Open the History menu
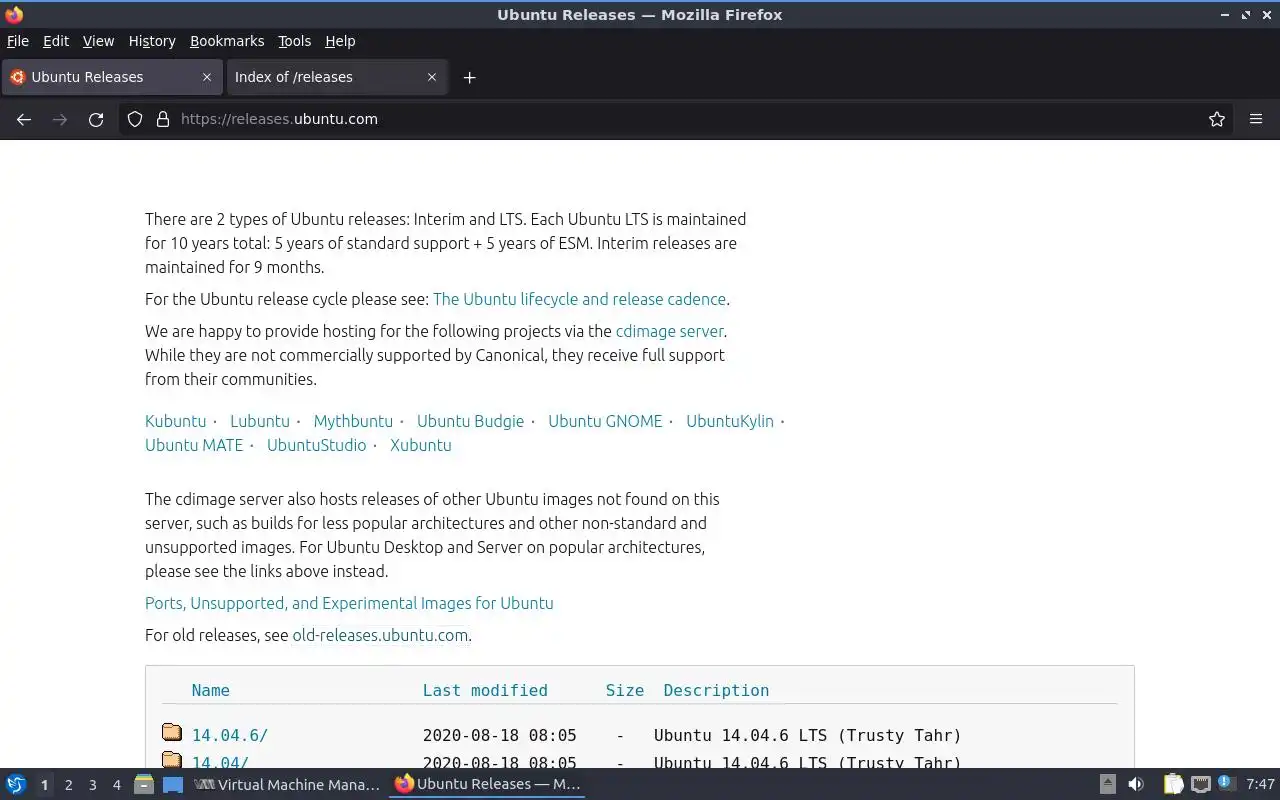 [x=152, y=41]
